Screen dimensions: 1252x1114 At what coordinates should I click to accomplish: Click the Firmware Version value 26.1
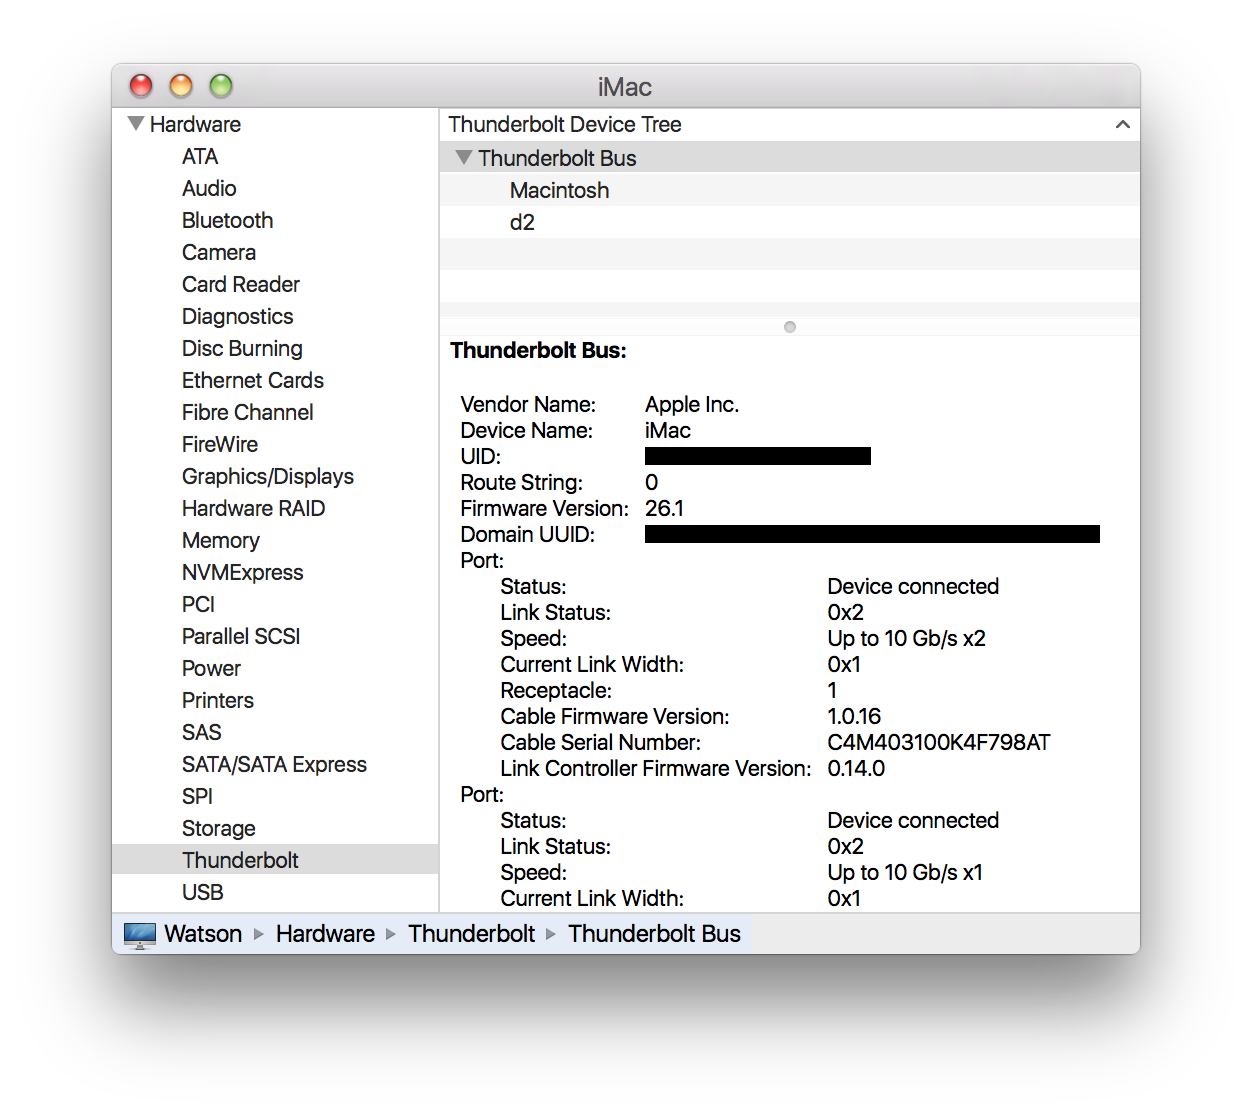tap(664, 508)
